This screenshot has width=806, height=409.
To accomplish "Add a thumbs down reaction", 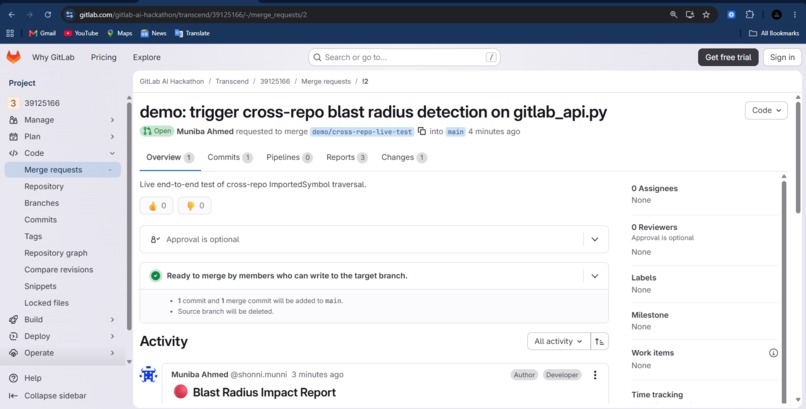I will pos(194,206).
